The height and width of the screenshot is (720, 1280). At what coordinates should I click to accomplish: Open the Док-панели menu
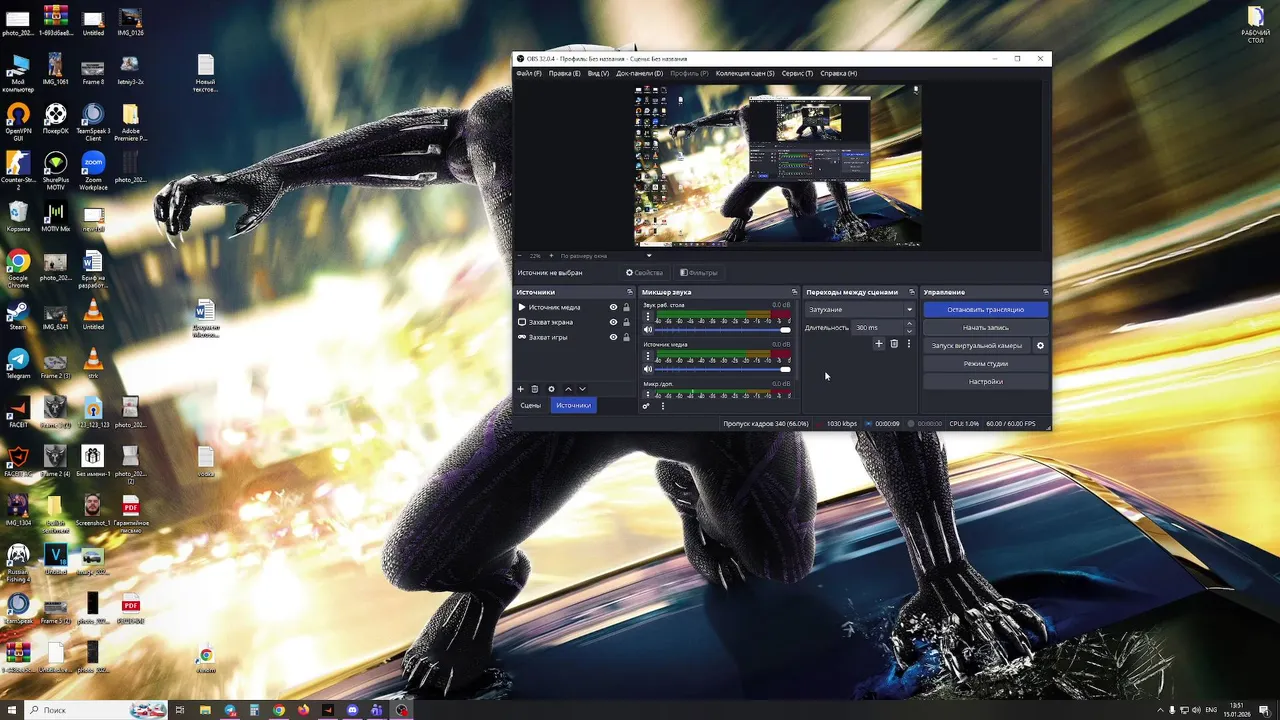pos(640,73)
